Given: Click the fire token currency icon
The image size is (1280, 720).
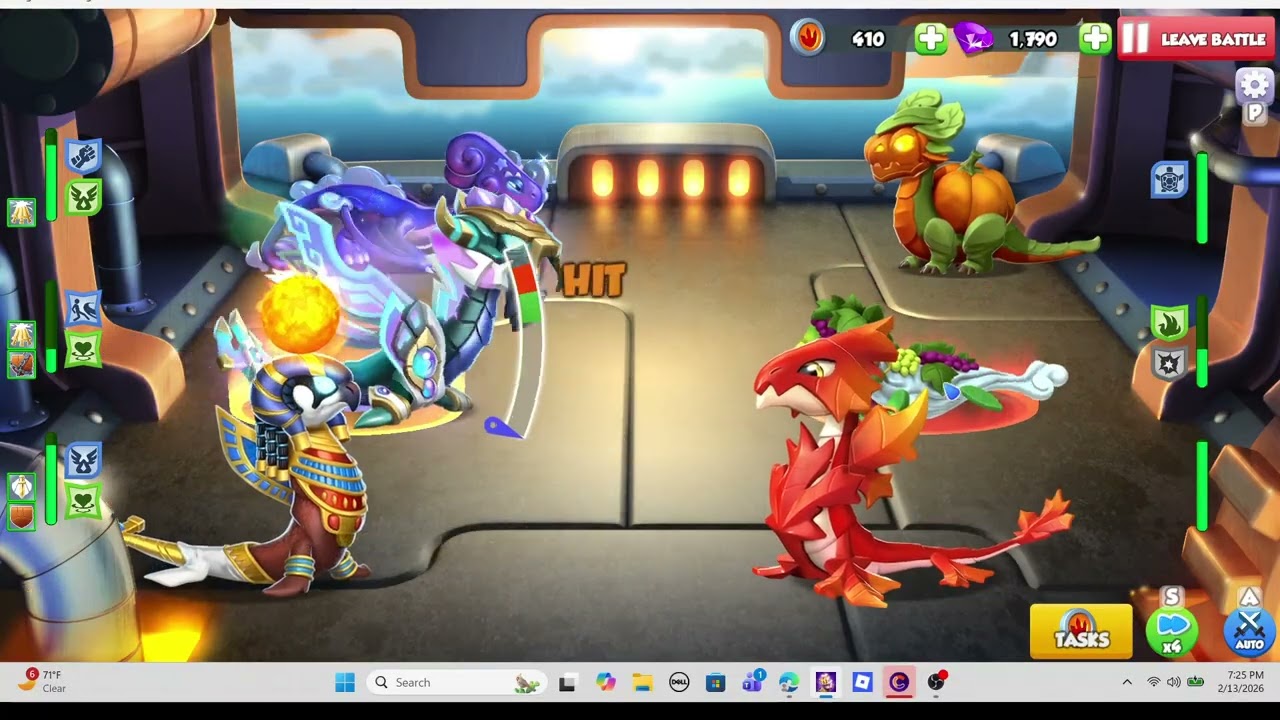Looking at the screenshot, I should tap(808, 38).
